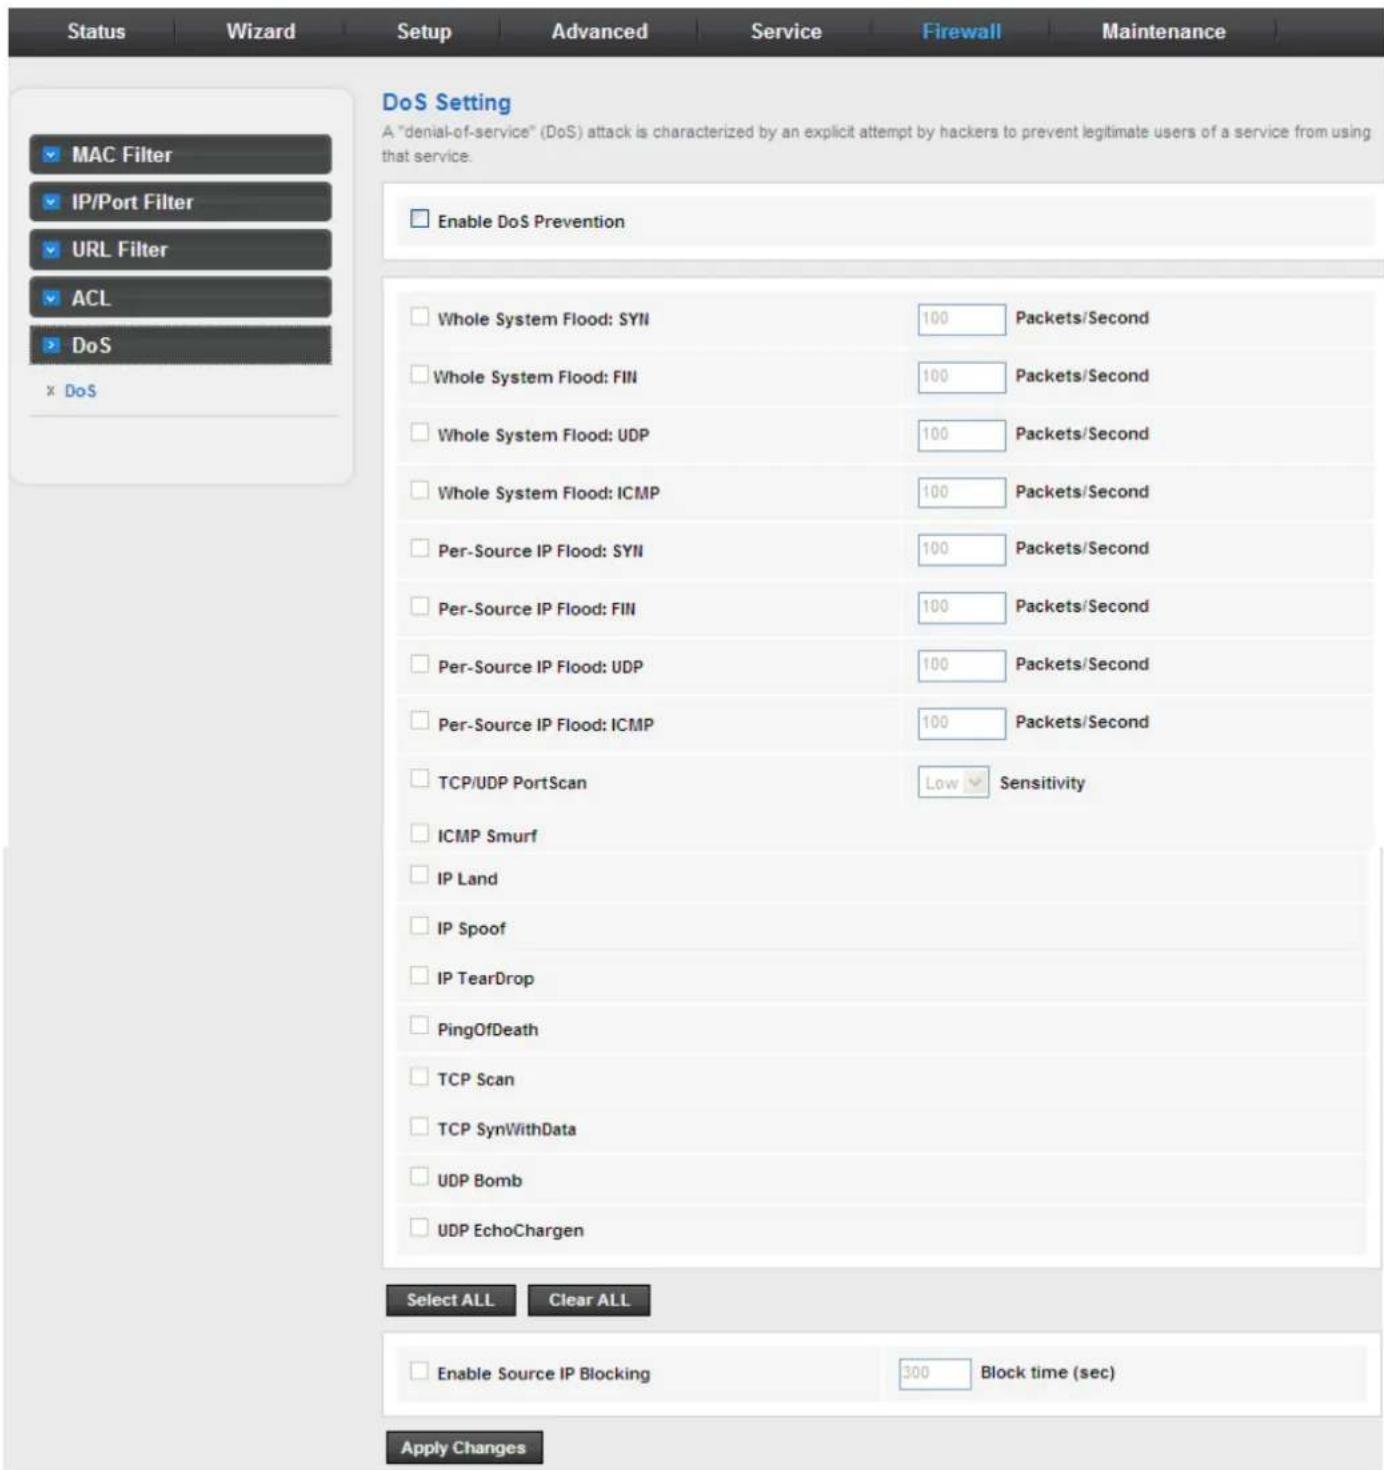Check Per-Source IP Flood: UDP
The height and width of the screenshot is (1470, 1384).
tap(420, 664)
